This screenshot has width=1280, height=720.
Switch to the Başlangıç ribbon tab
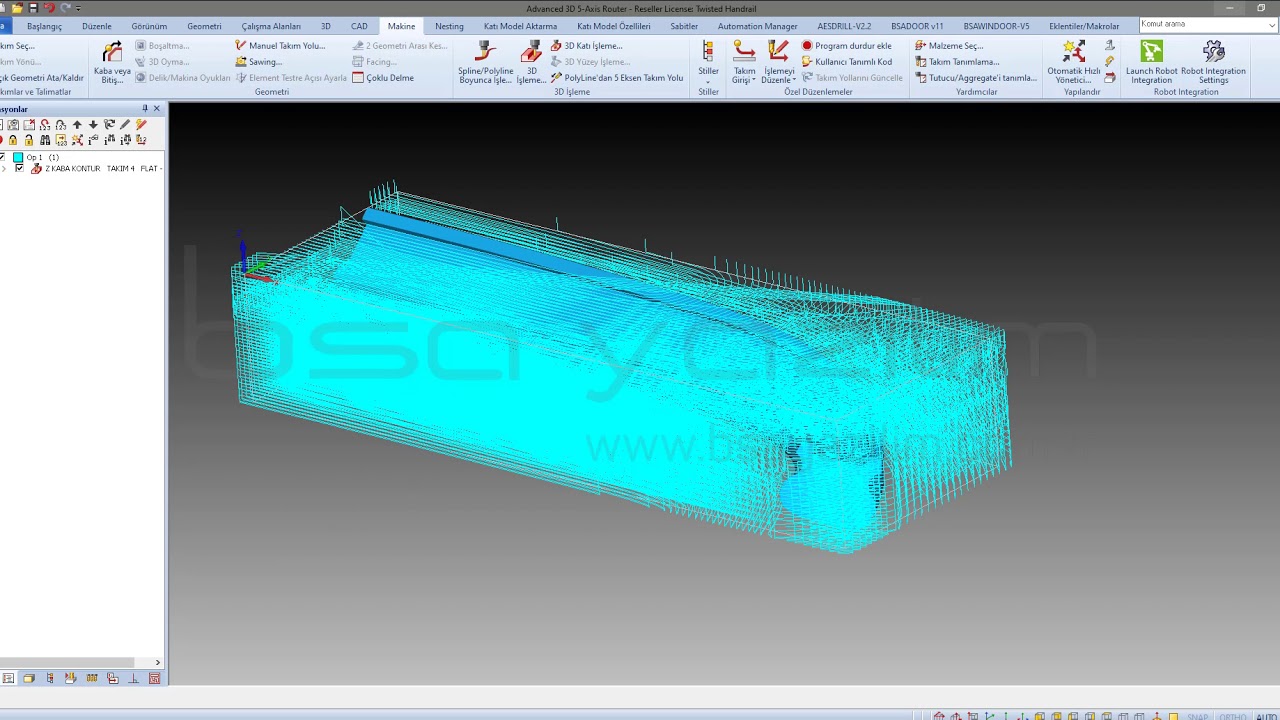coord(44,26)
